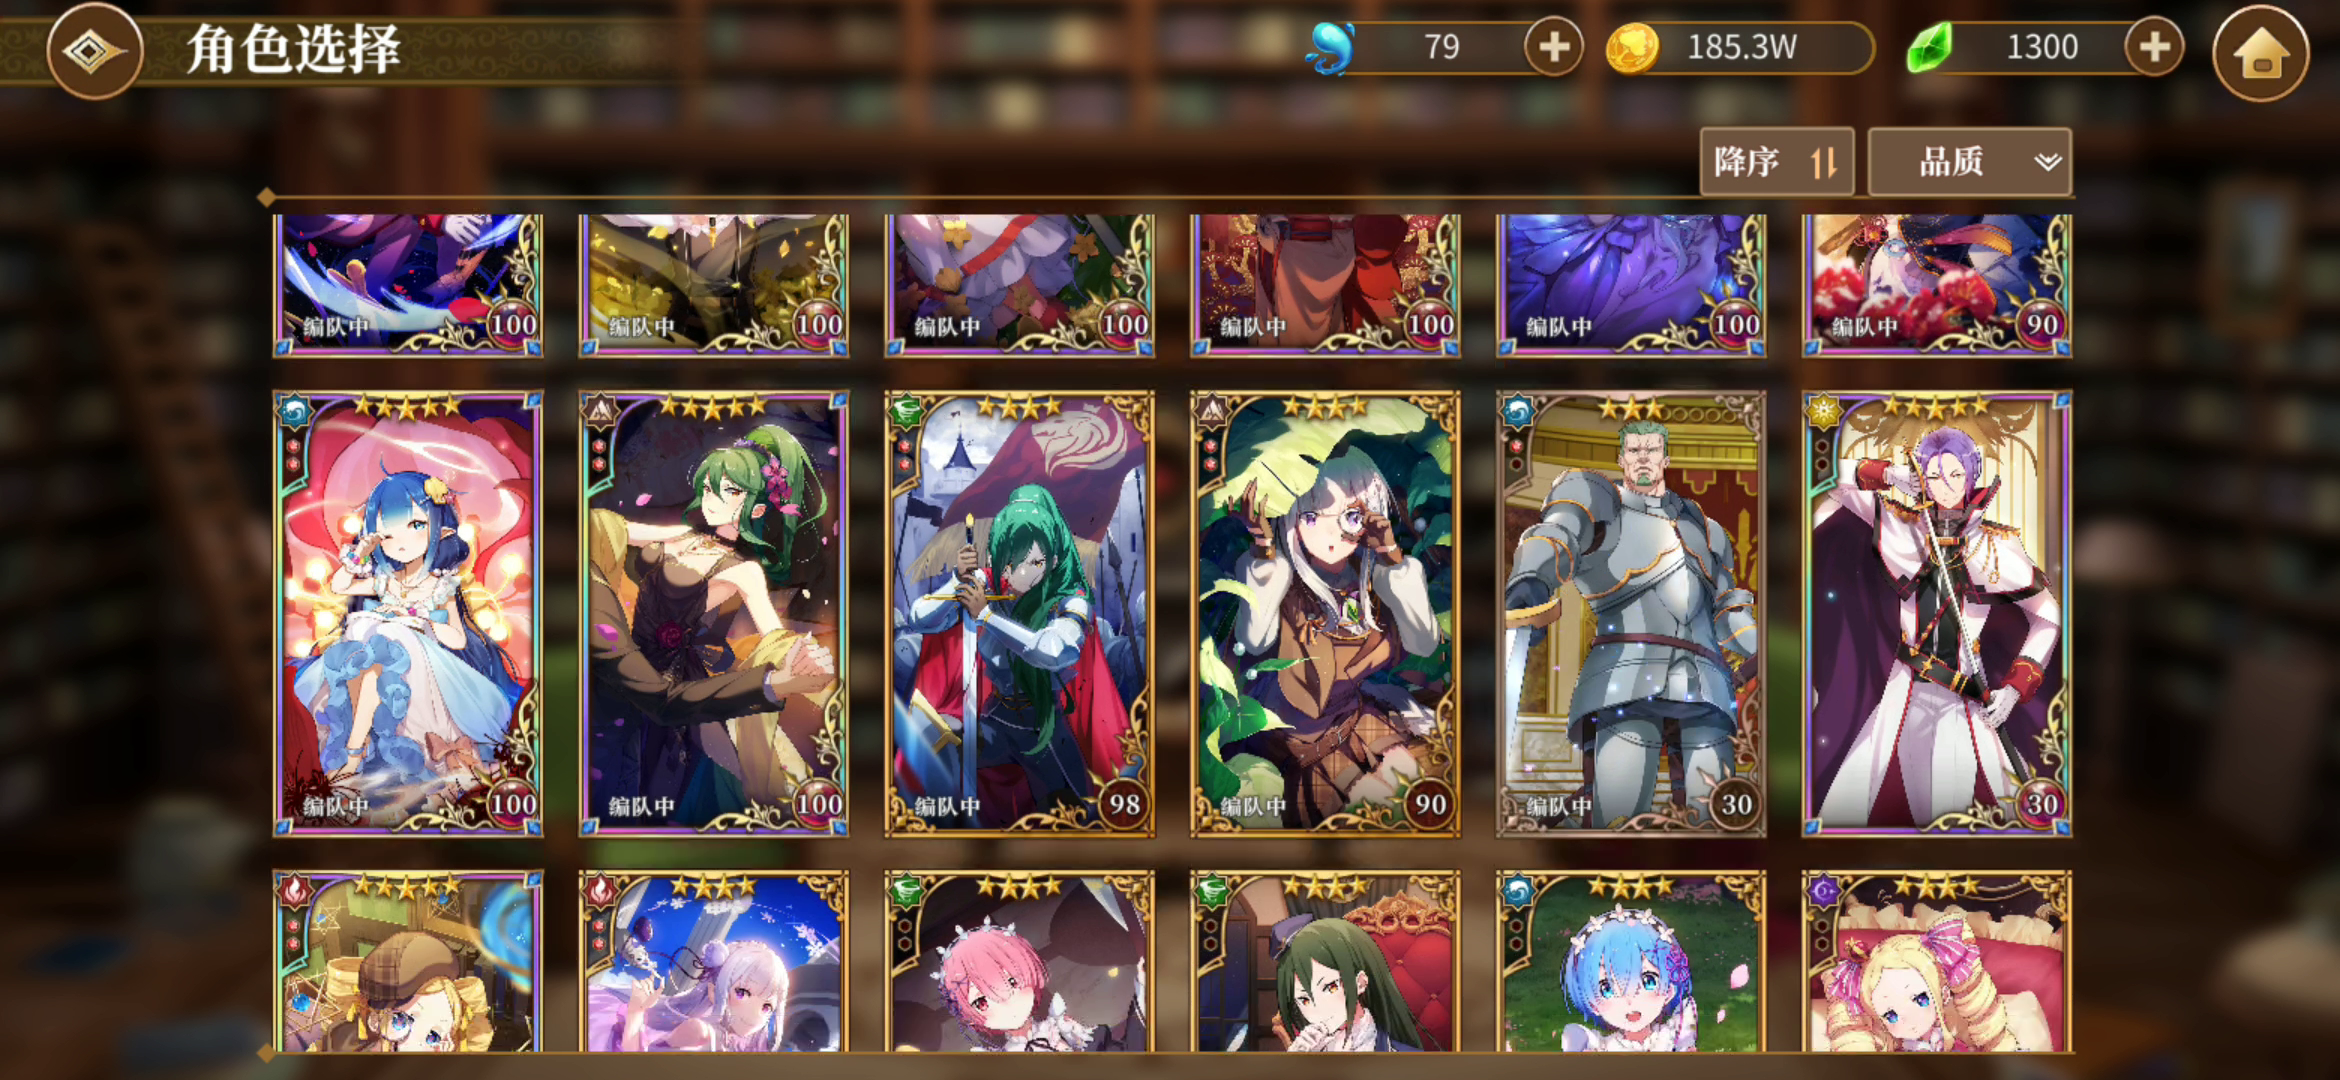Image resolution: width=2340 pixels, height=1080 pixels.
Task: Tap the blue water spirit currency icon
Action: [1331, 48]
